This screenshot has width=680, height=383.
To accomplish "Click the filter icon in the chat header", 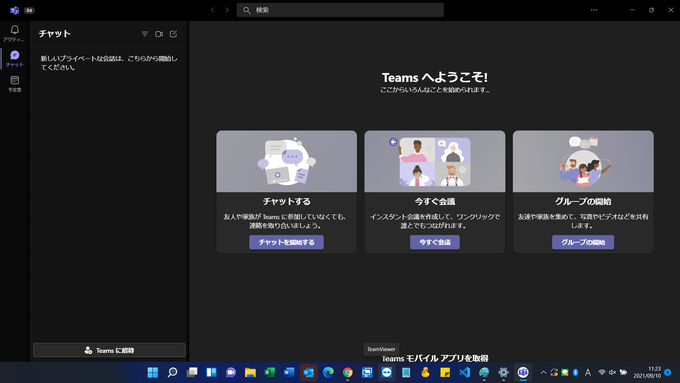I will 145,34.
